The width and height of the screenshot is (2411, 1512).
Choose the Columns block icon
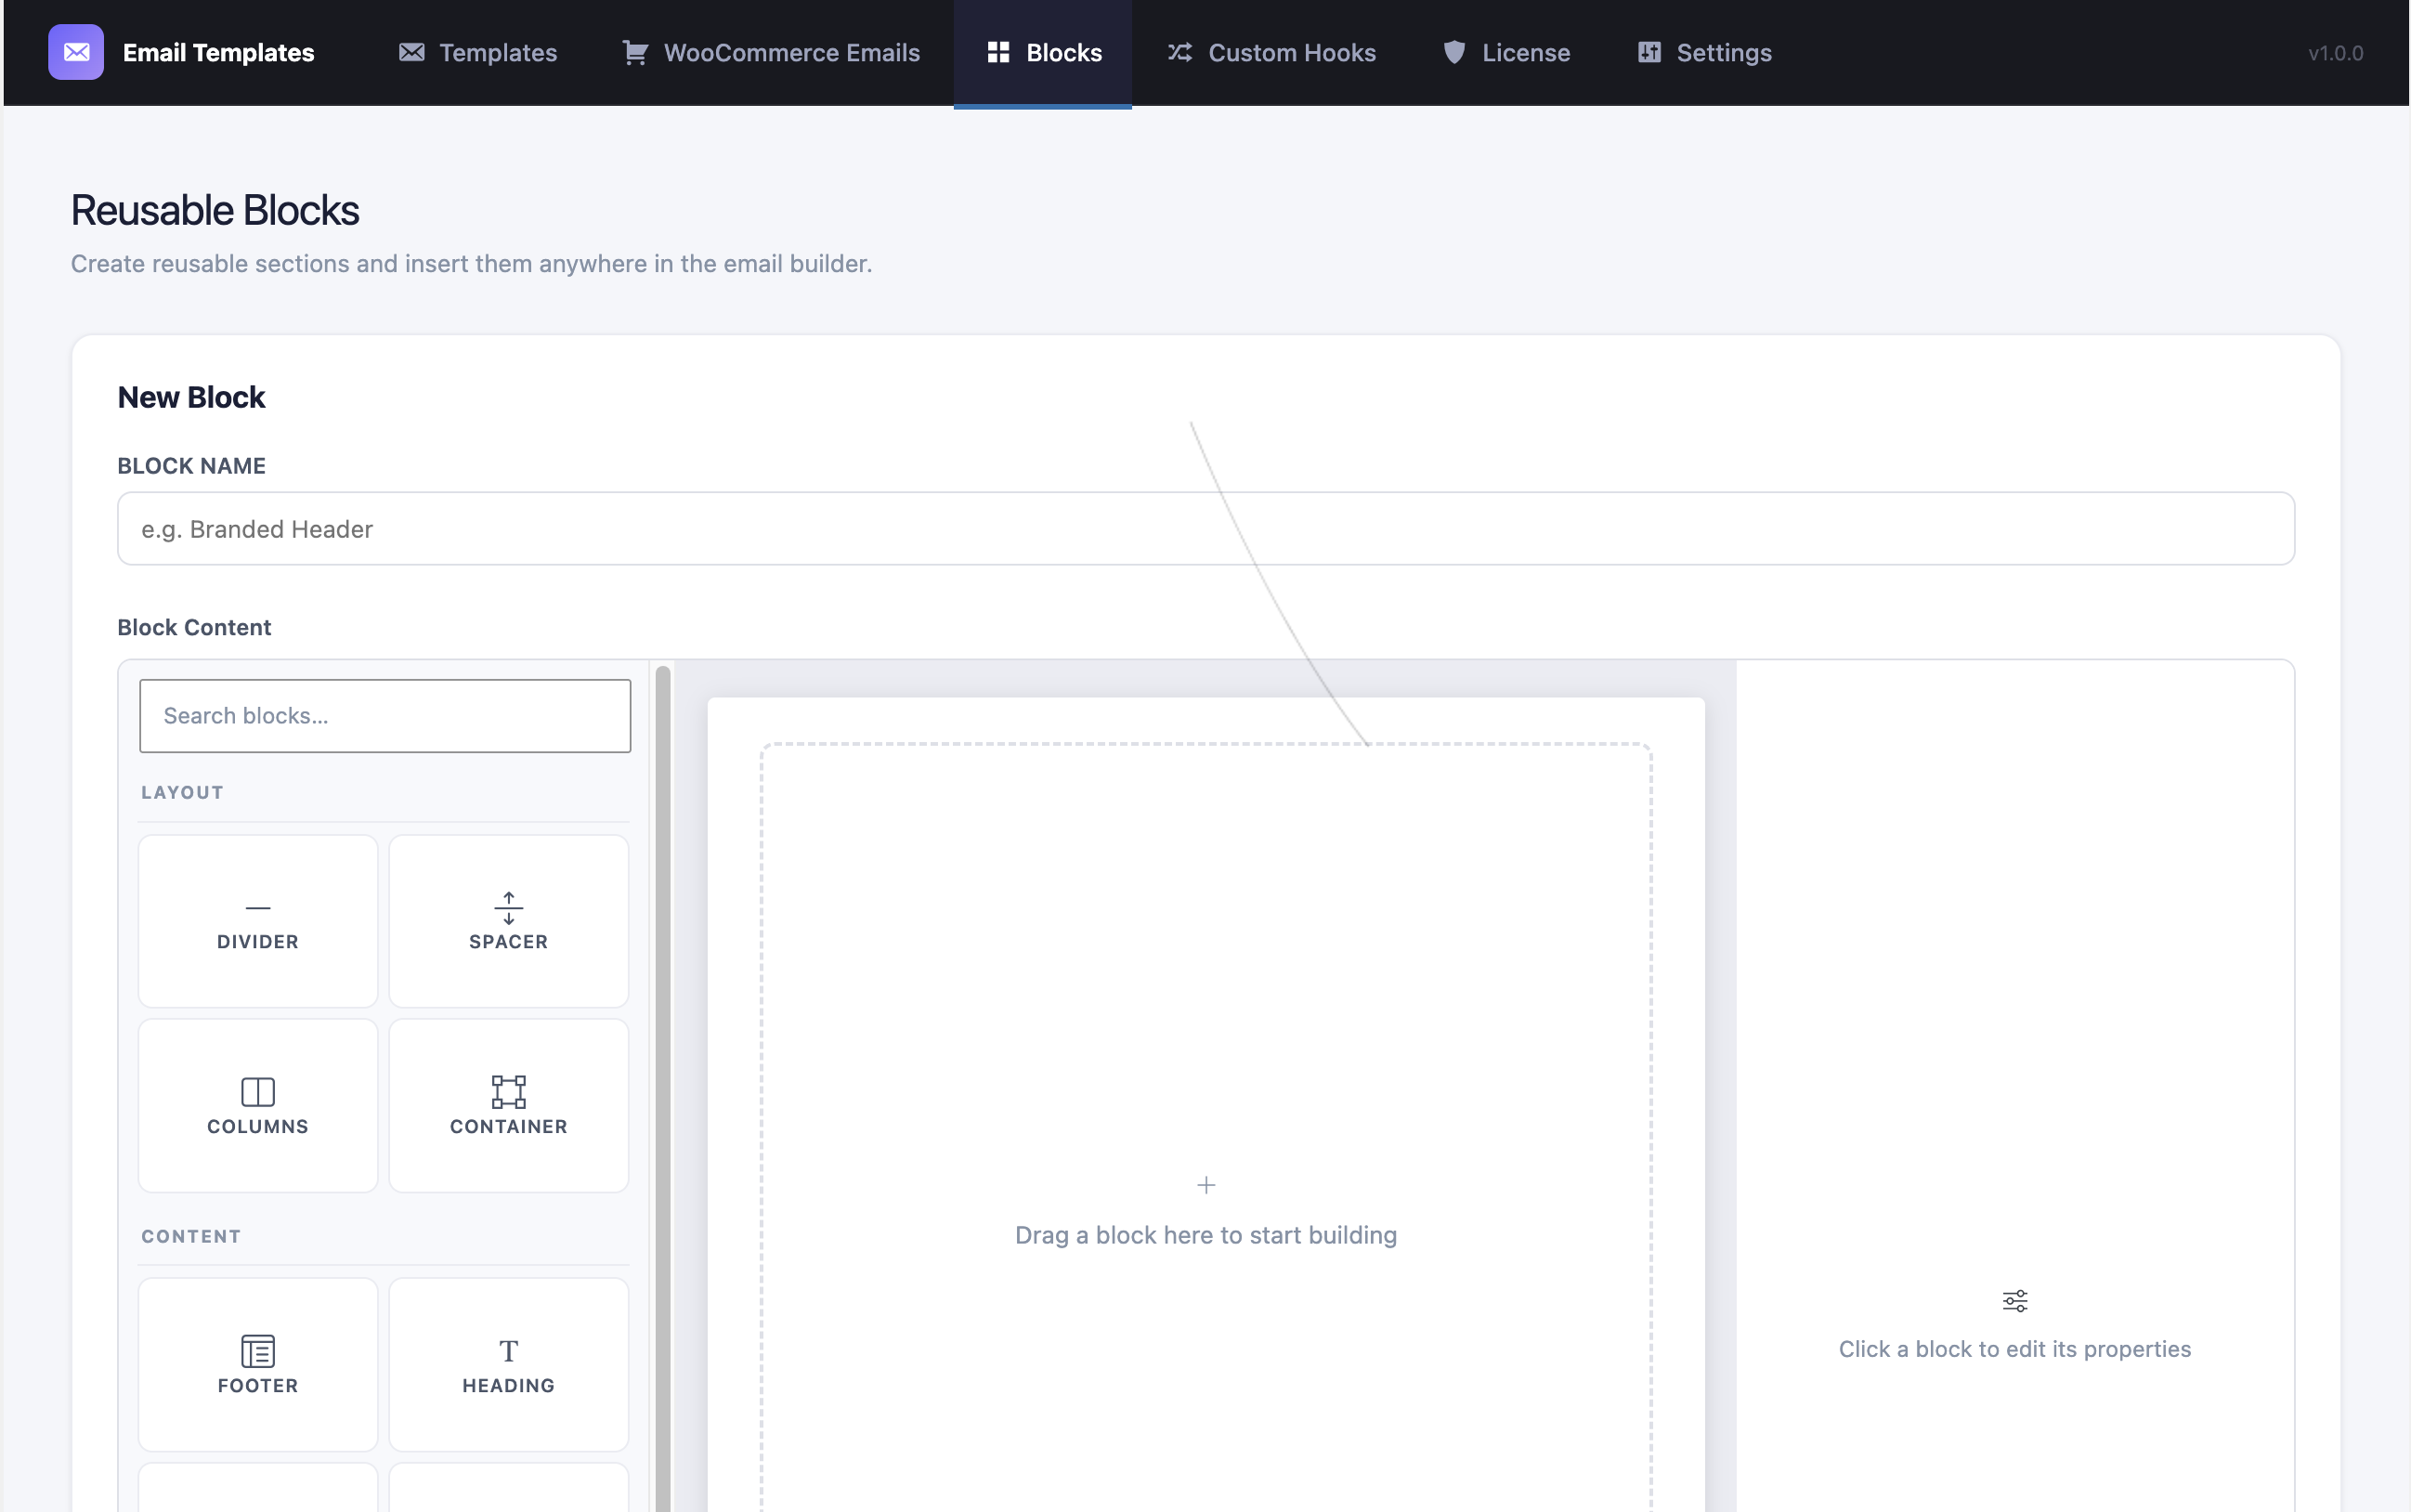(x=258, y=1091)
